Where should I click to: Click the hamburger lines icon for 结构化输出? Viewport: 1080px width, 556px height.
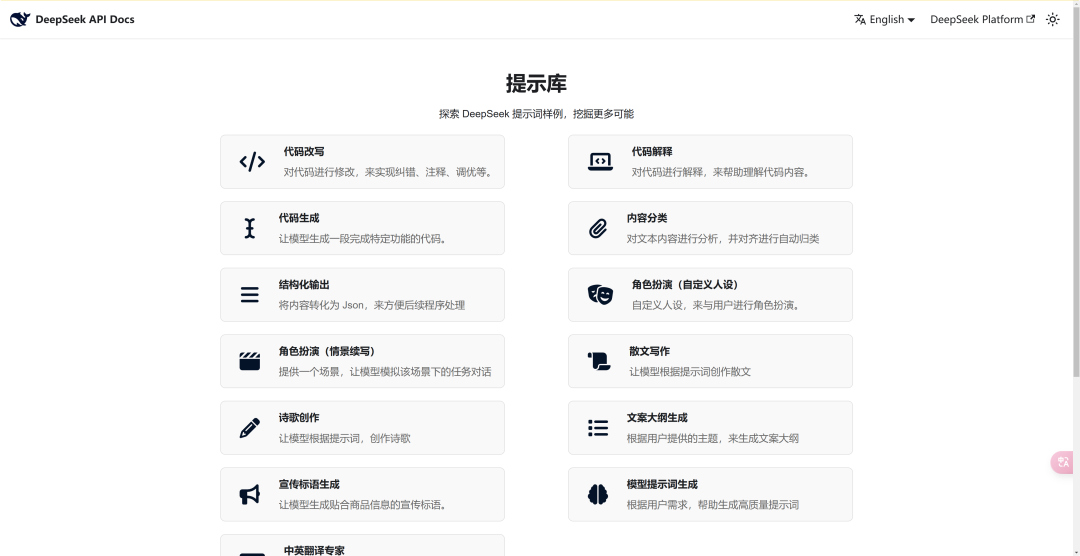click(249, 295)
